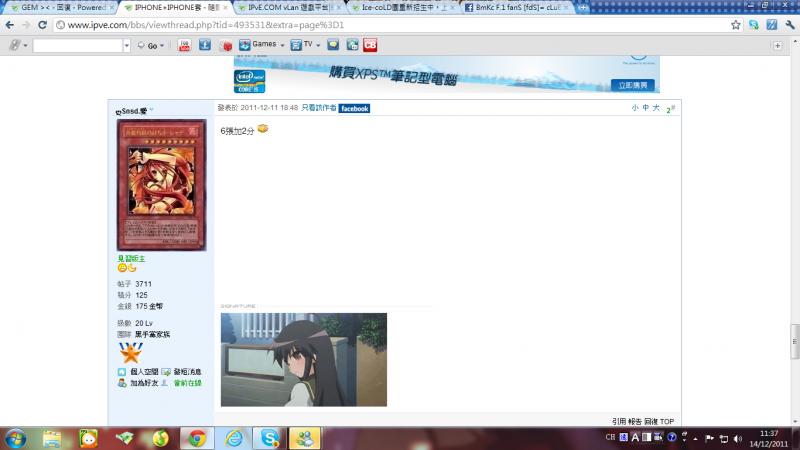This screenshot has height=450, width=800.
Task: Open the Chrome wrench settings menu
Action: (x=790, y=25)
